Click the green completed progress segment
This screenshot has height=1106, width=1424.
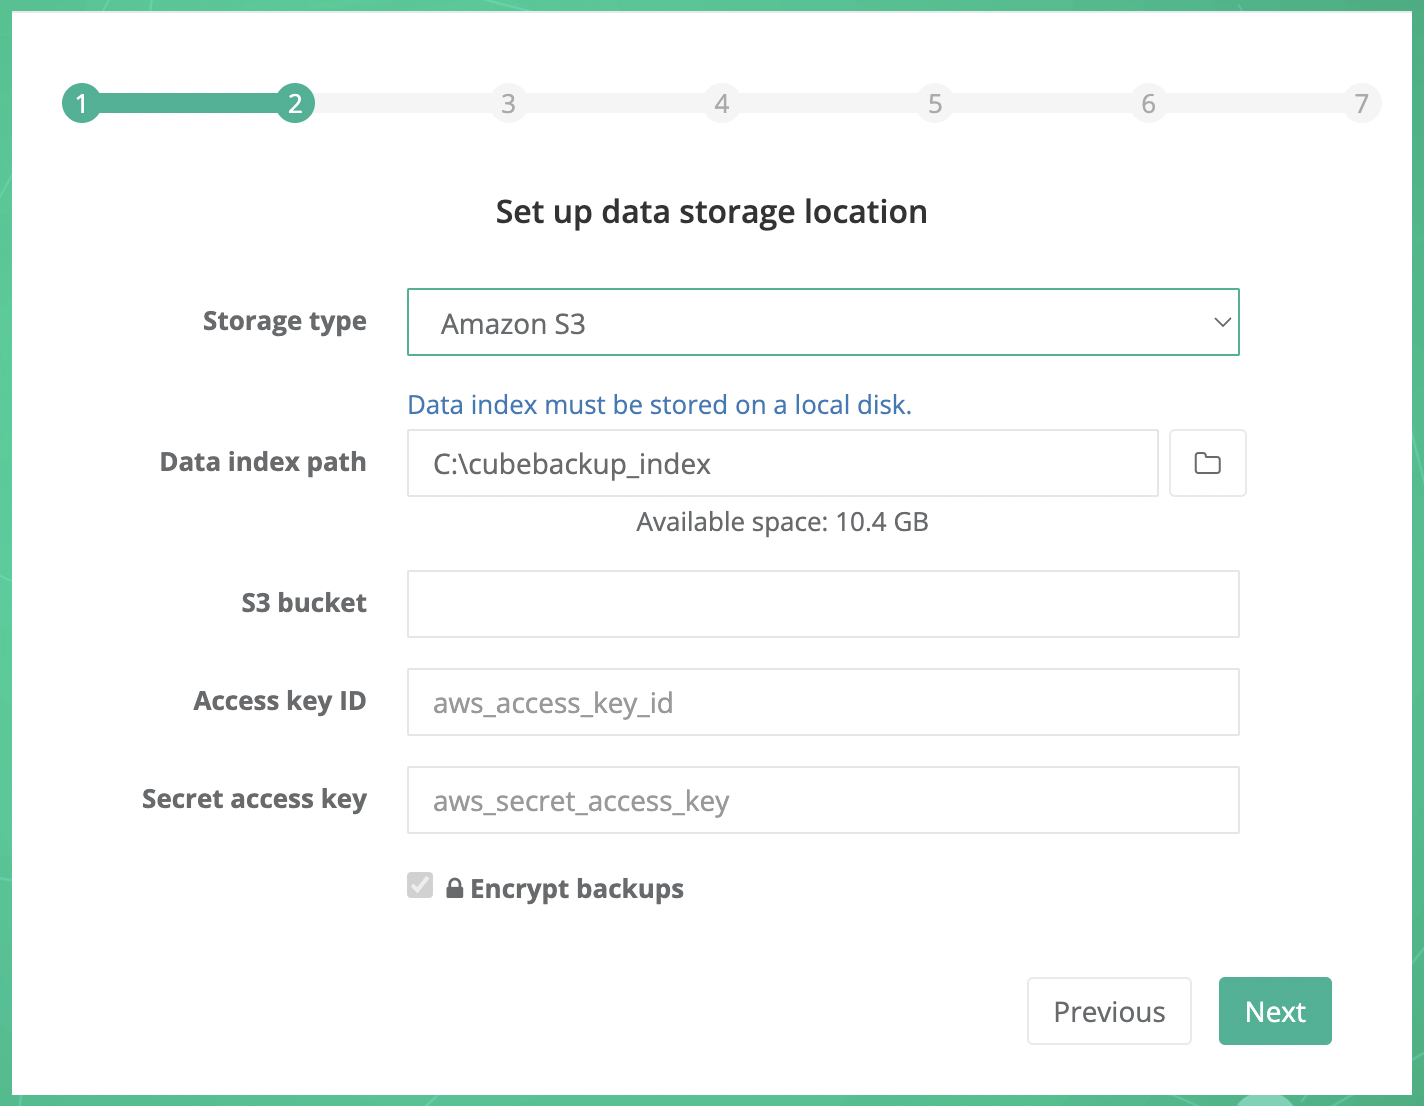tap(185, 103)
